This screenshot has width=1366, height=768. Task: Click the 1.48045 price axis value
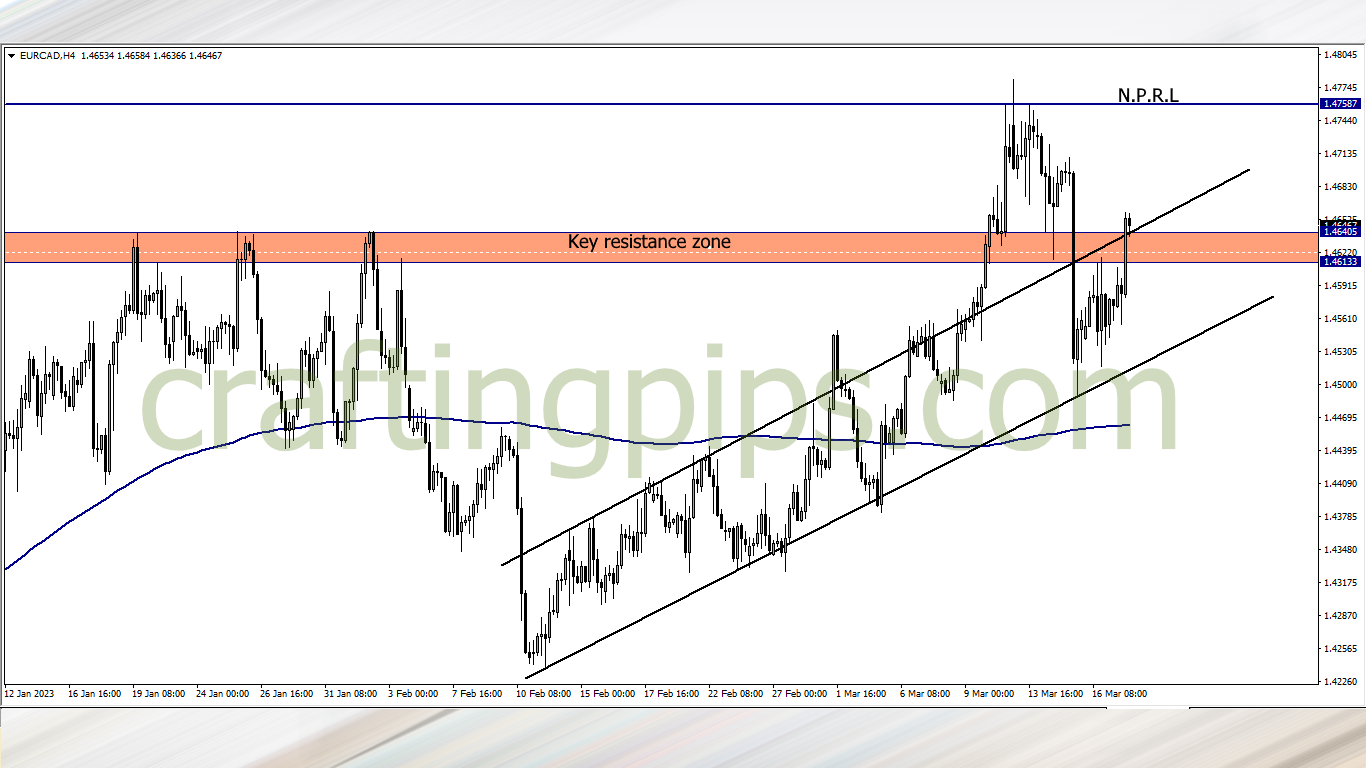[1340, 55]
